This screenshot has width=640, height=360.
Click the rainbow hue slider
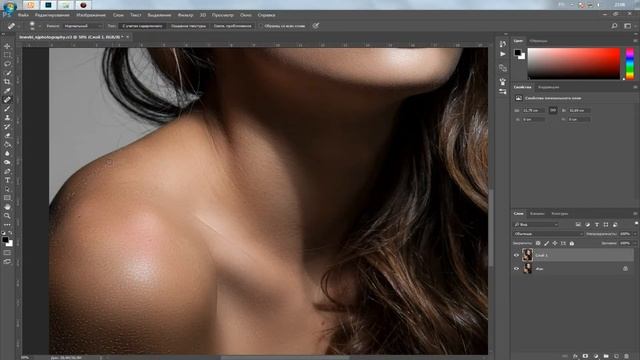point(630,64)
